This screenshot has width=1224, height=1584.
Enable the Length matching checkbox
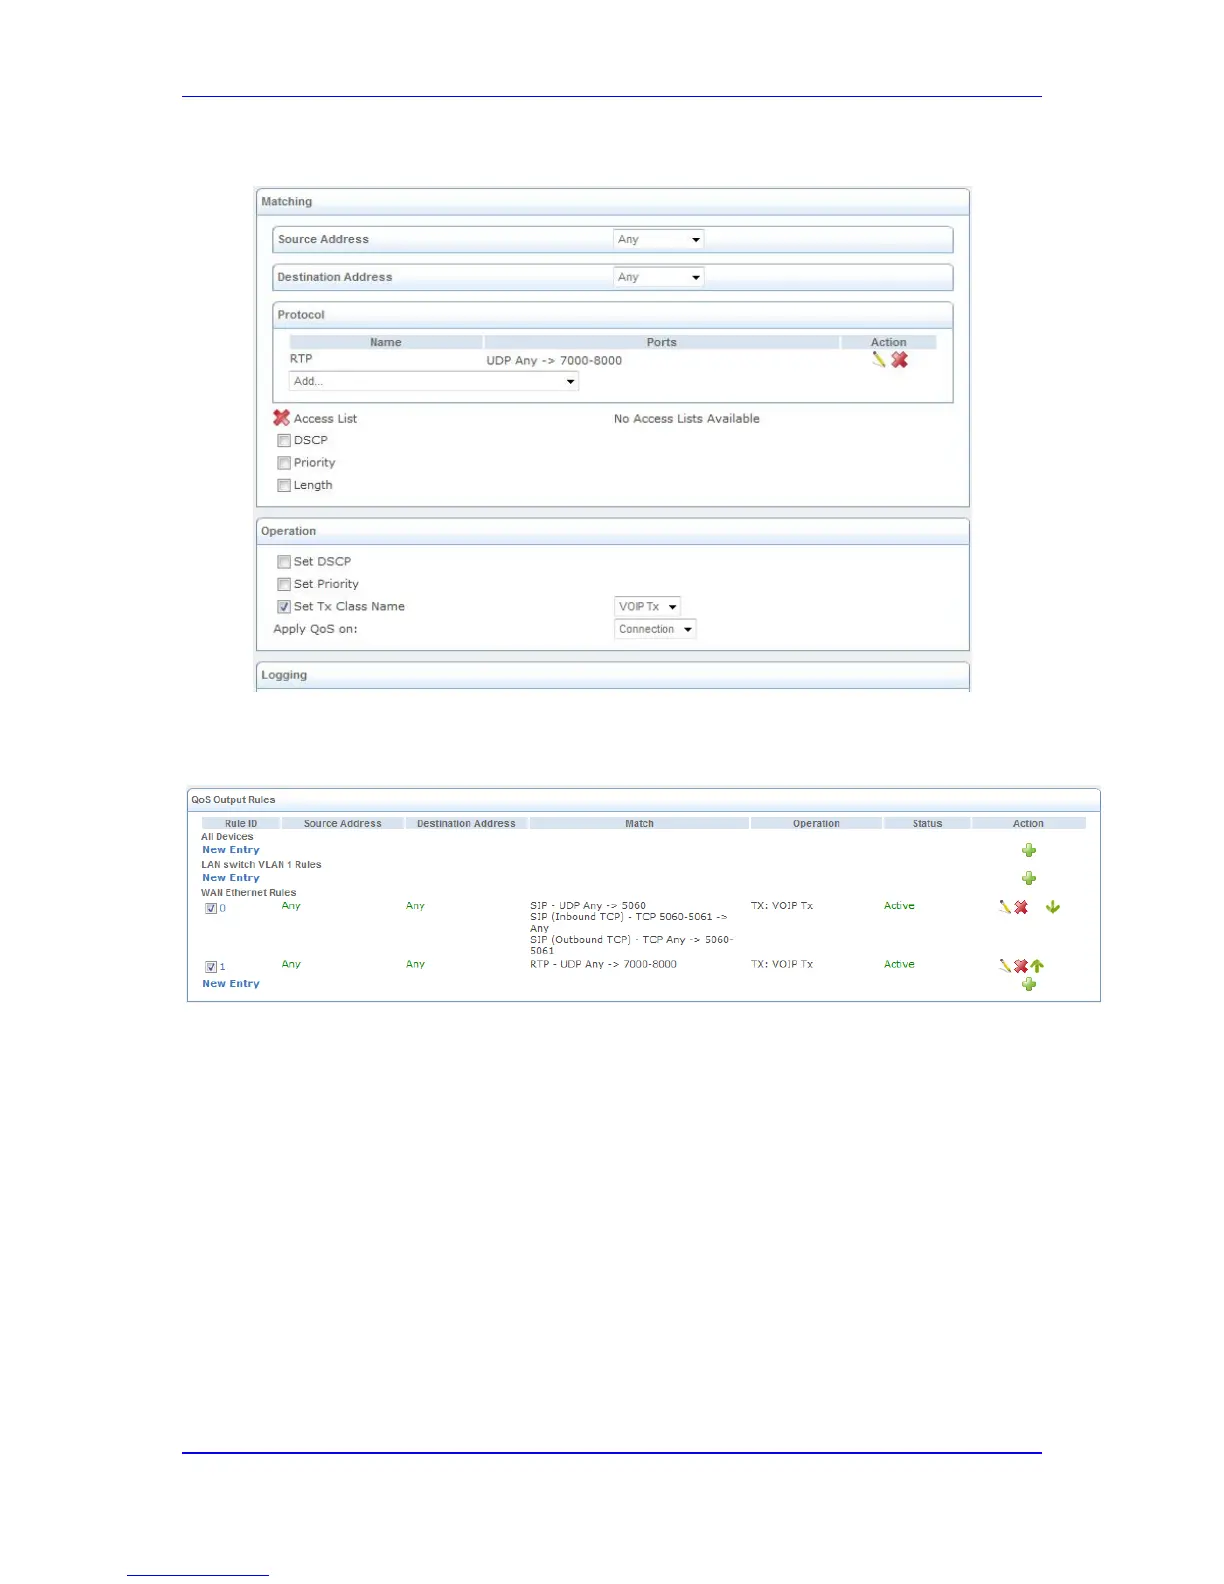(284, 485)
